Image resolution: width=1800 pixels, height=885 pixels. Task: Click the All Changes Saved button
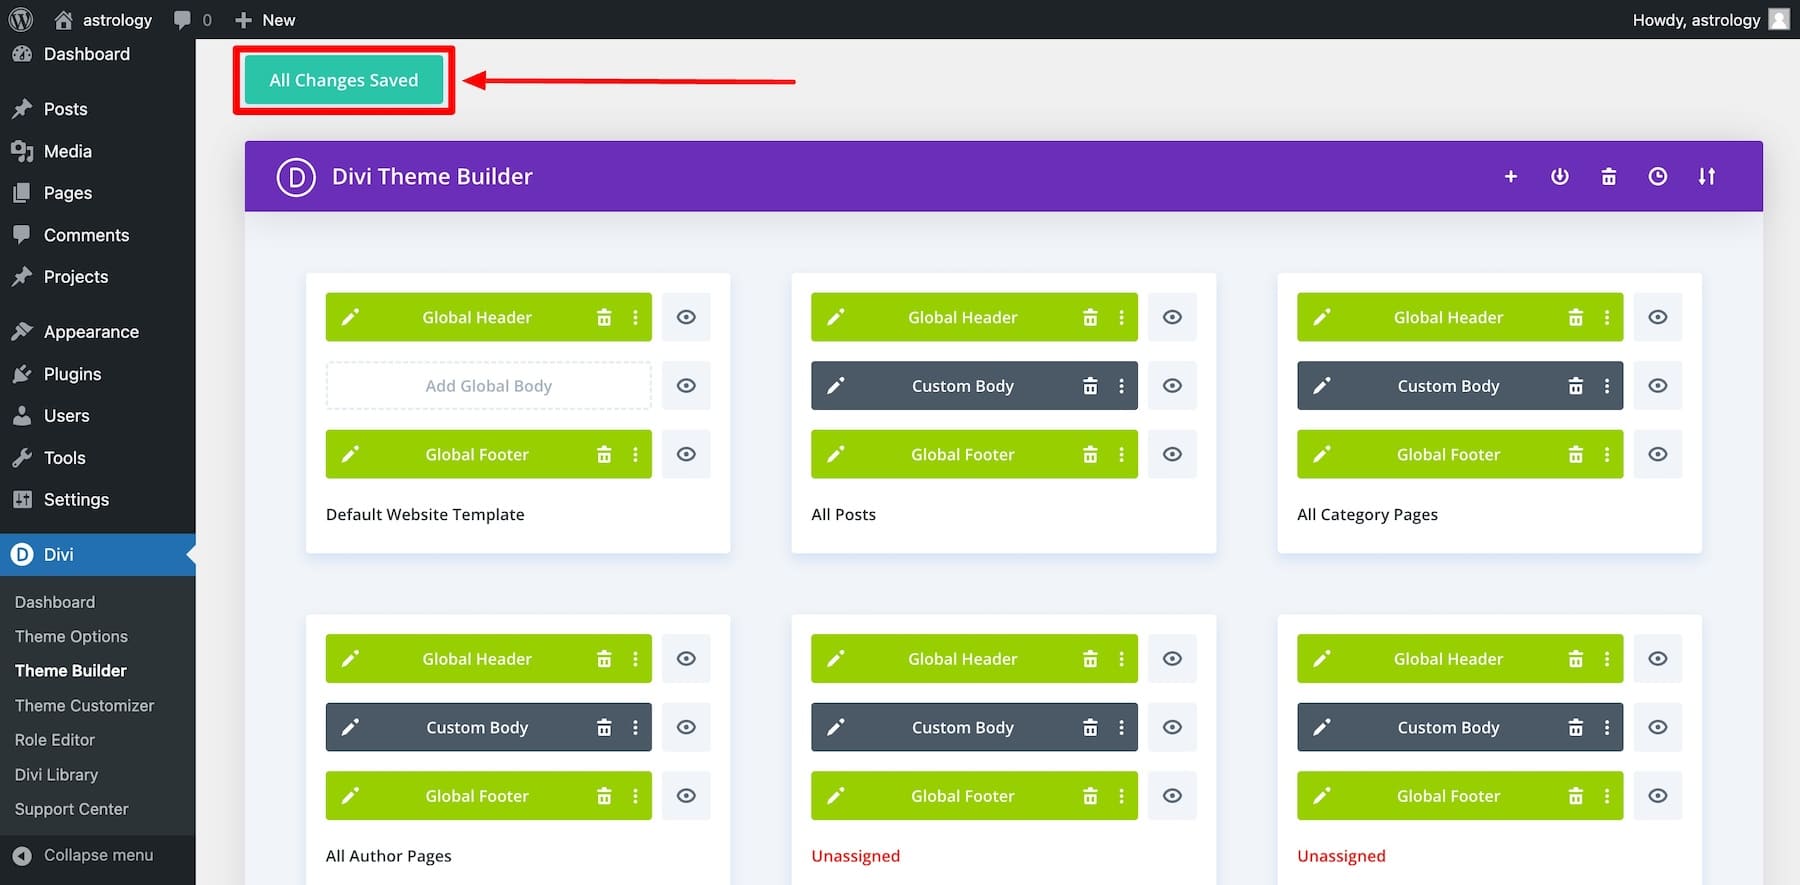coord(344,80)
